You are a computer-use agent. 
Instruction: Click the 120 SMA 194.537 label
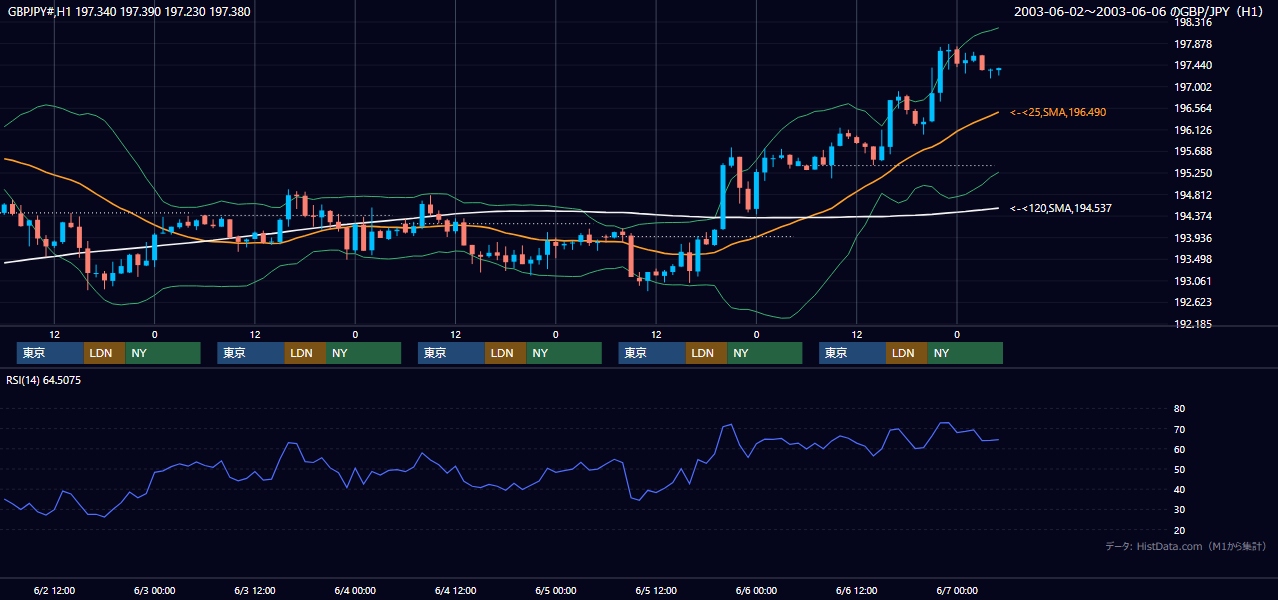tap(1061, 208)
